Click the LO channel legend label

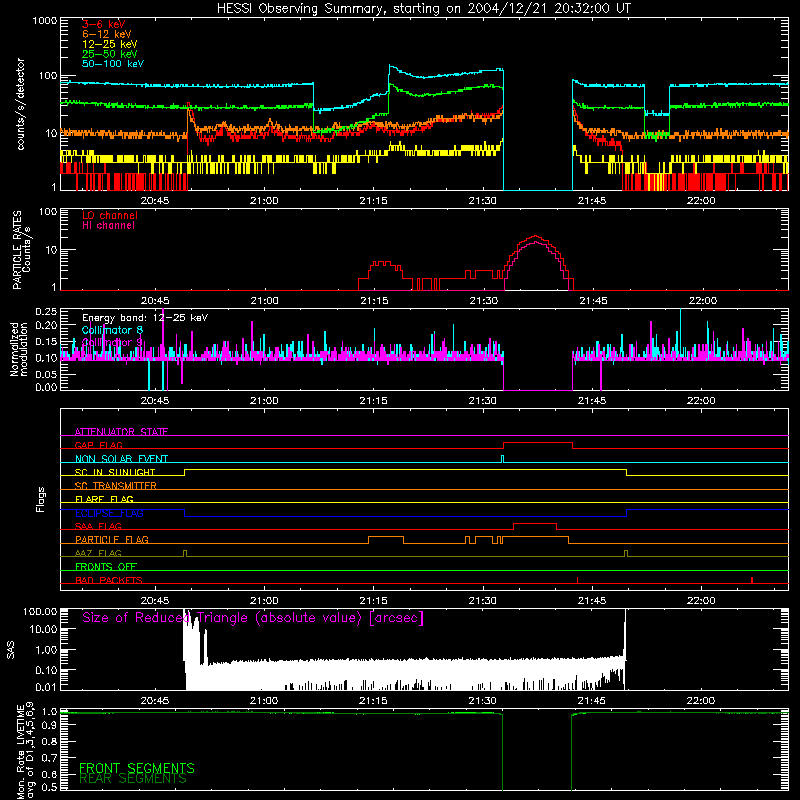pos(110,216)
